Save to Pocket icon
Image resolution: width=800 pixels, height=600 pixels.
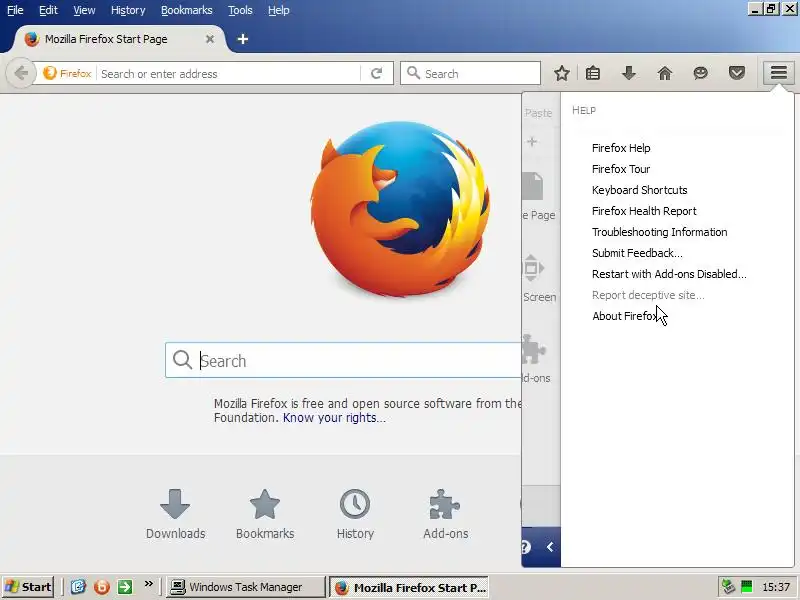736,73
